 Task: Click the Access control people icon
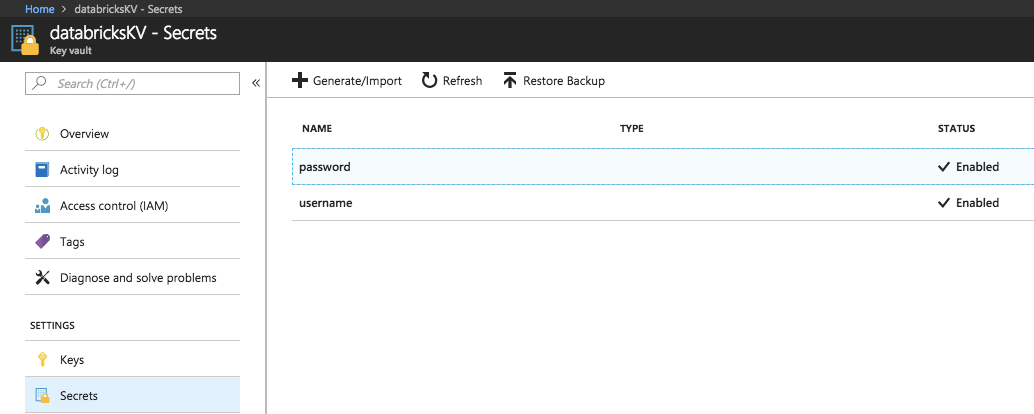(42, 206)
